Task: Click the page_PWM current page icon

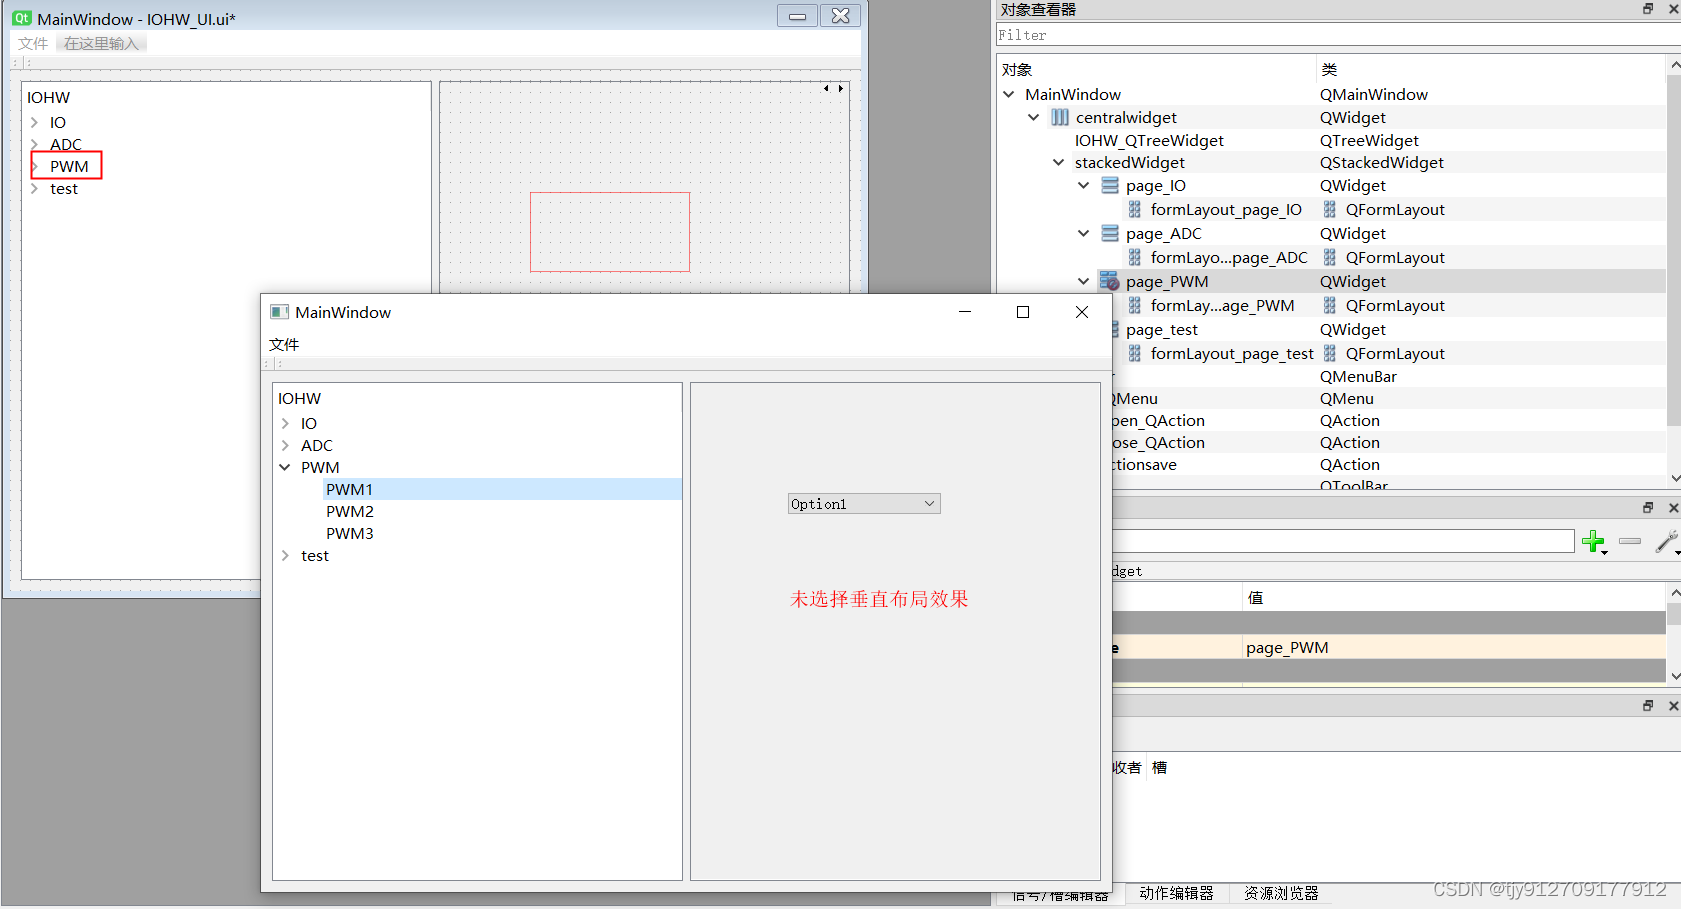Action: tap(1110, 281)
